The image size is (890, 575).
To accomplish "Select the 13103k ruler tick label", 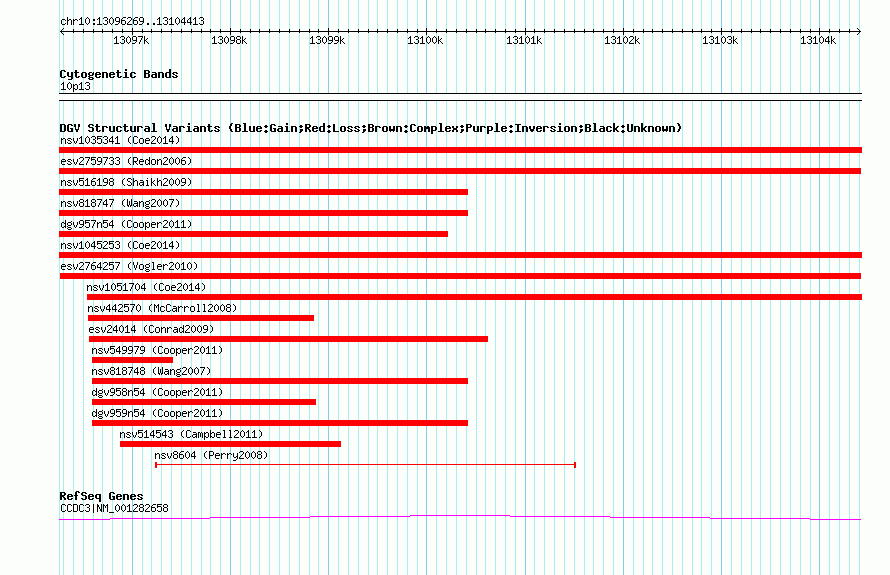I will pos(720,40).
